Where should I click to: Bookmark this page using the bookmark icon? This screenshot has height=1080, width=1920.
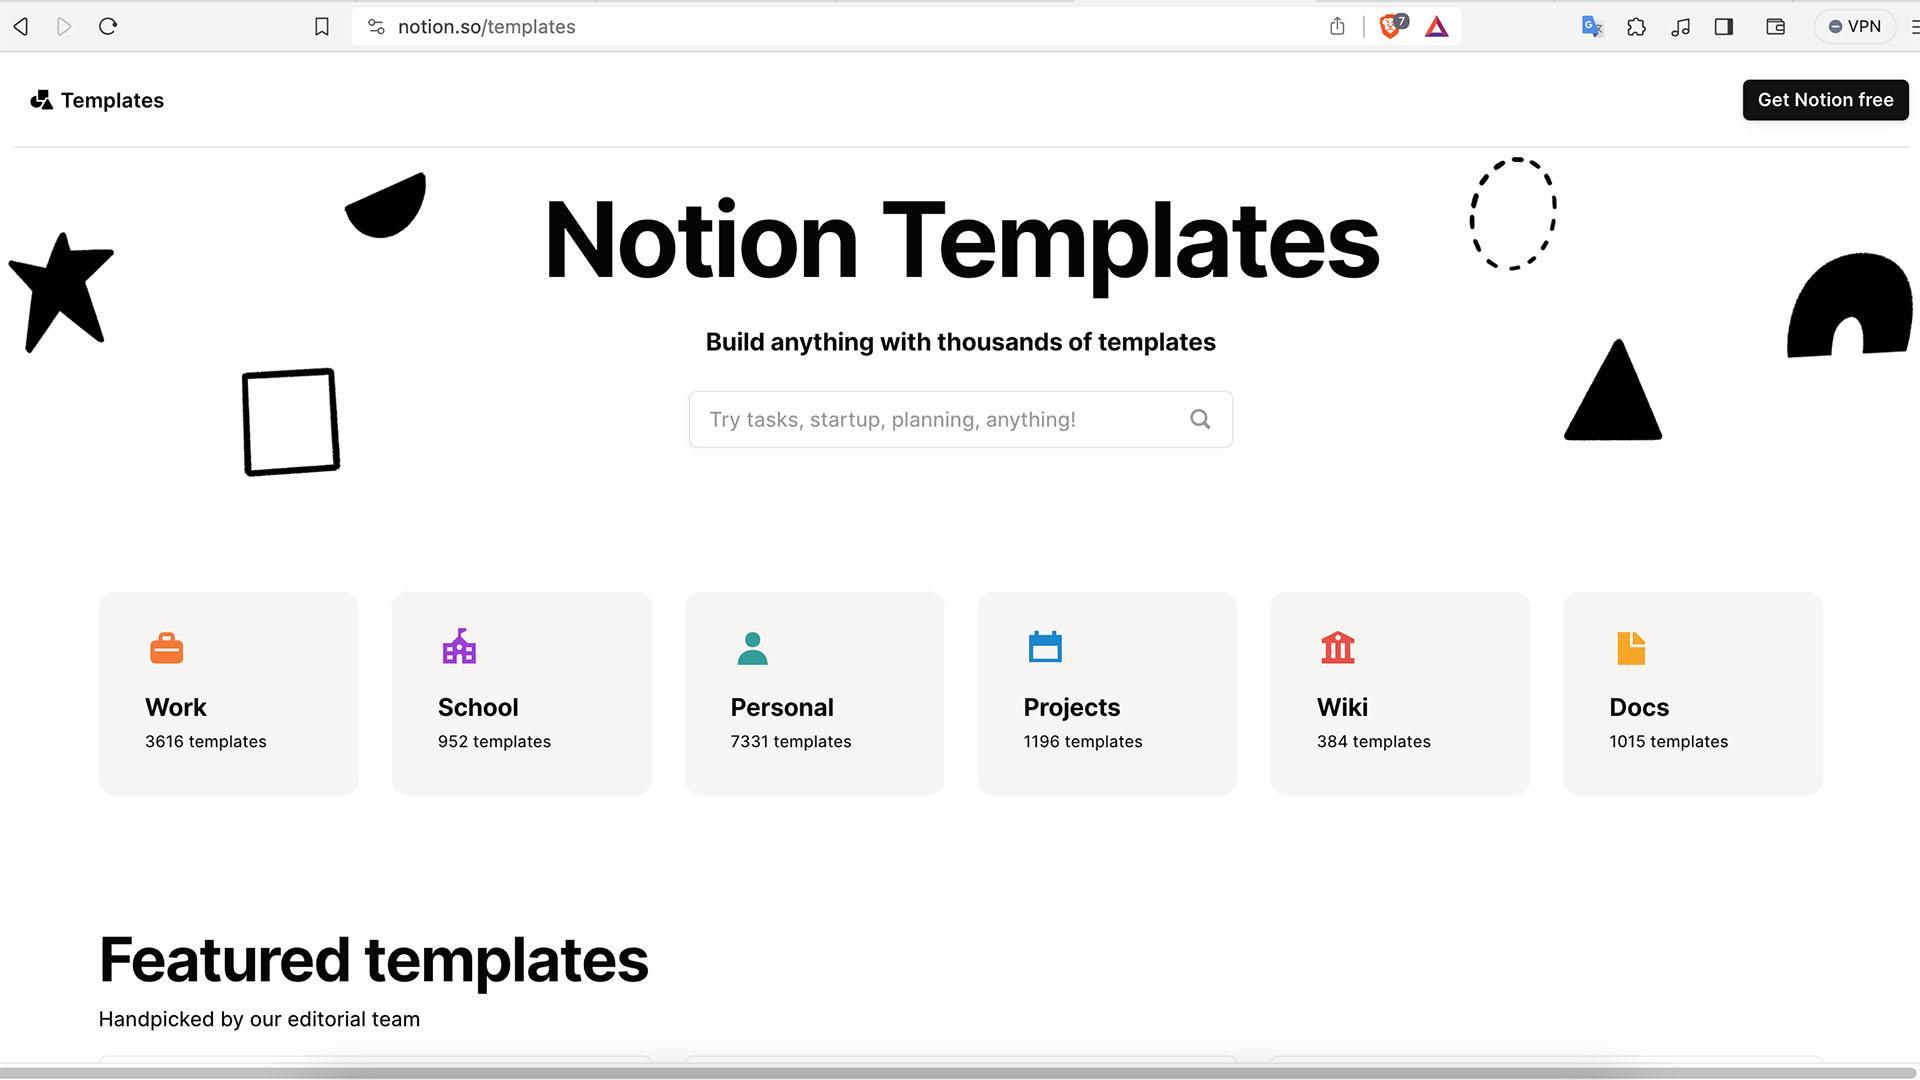click(x=322, y=27)
